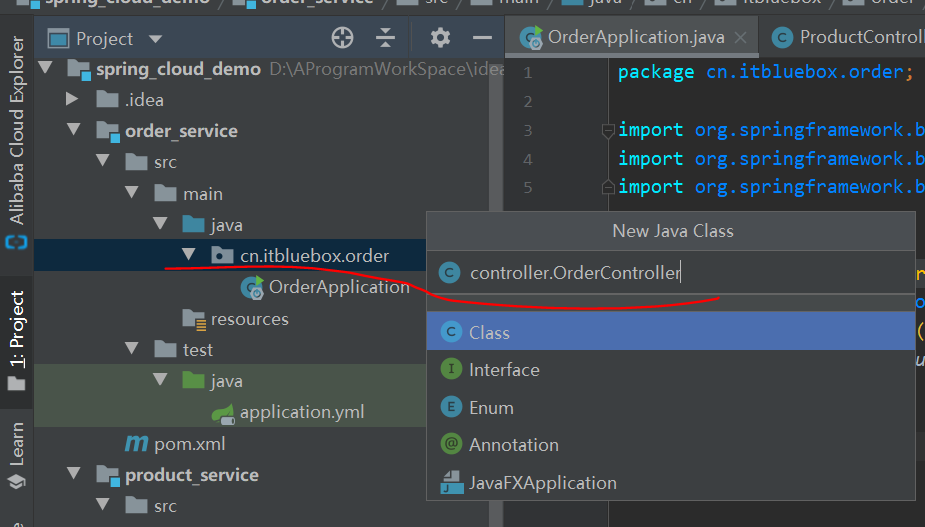Open the Learn side tool window
The height and width of the screenshot is (527, 925).
click(x=17, y=455)
